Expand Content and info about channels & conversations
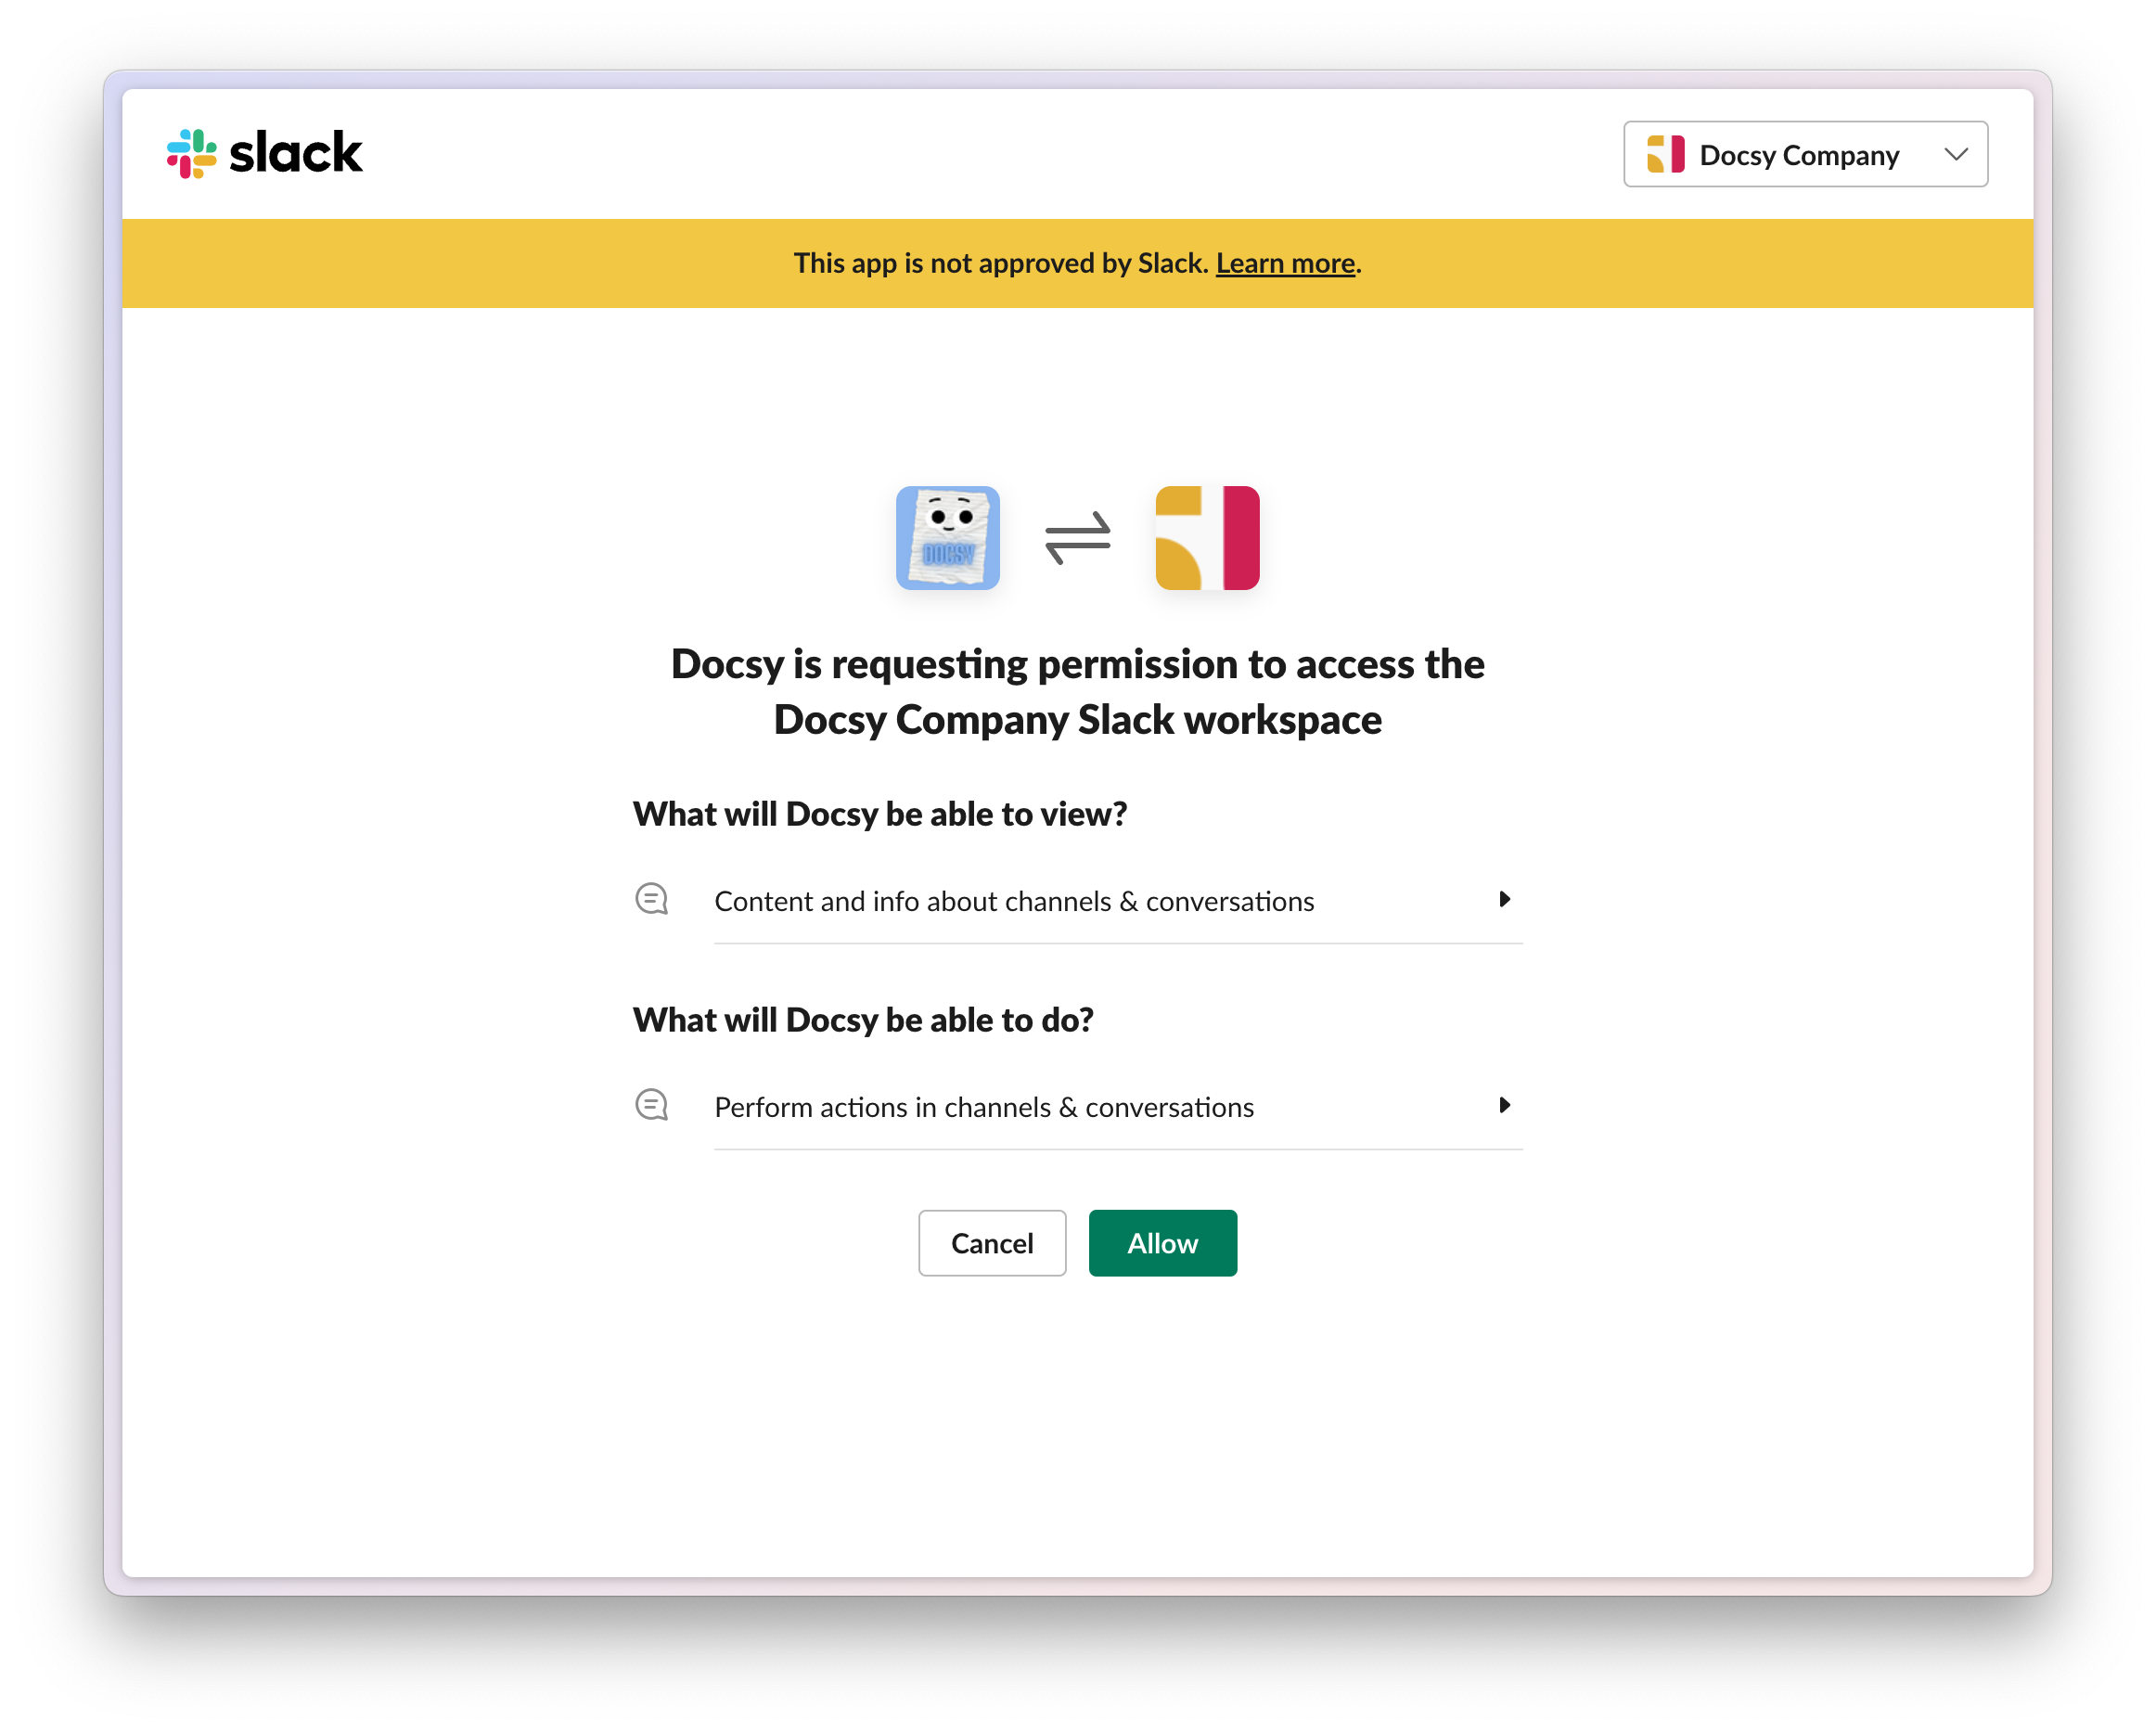 click(1504, 899)
